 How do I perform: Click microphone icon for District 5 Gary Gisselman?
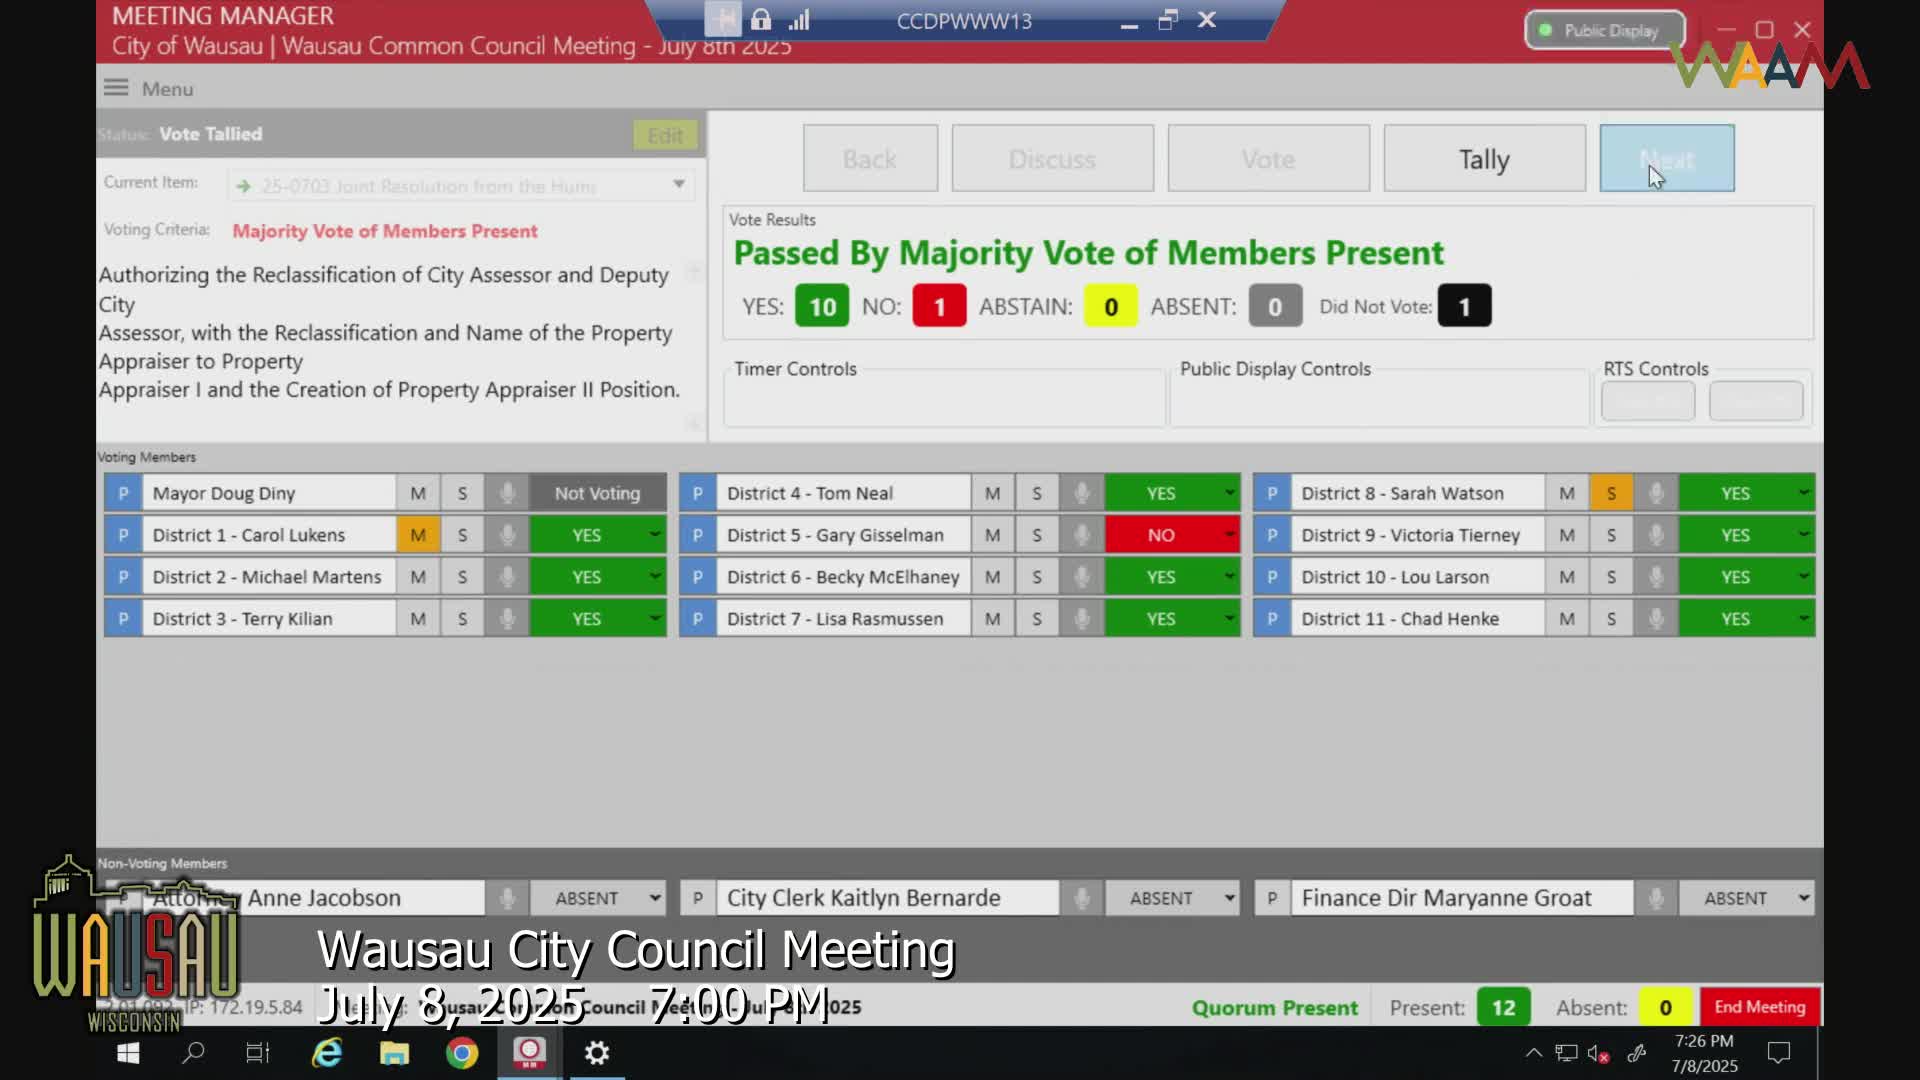point(1081,535)
